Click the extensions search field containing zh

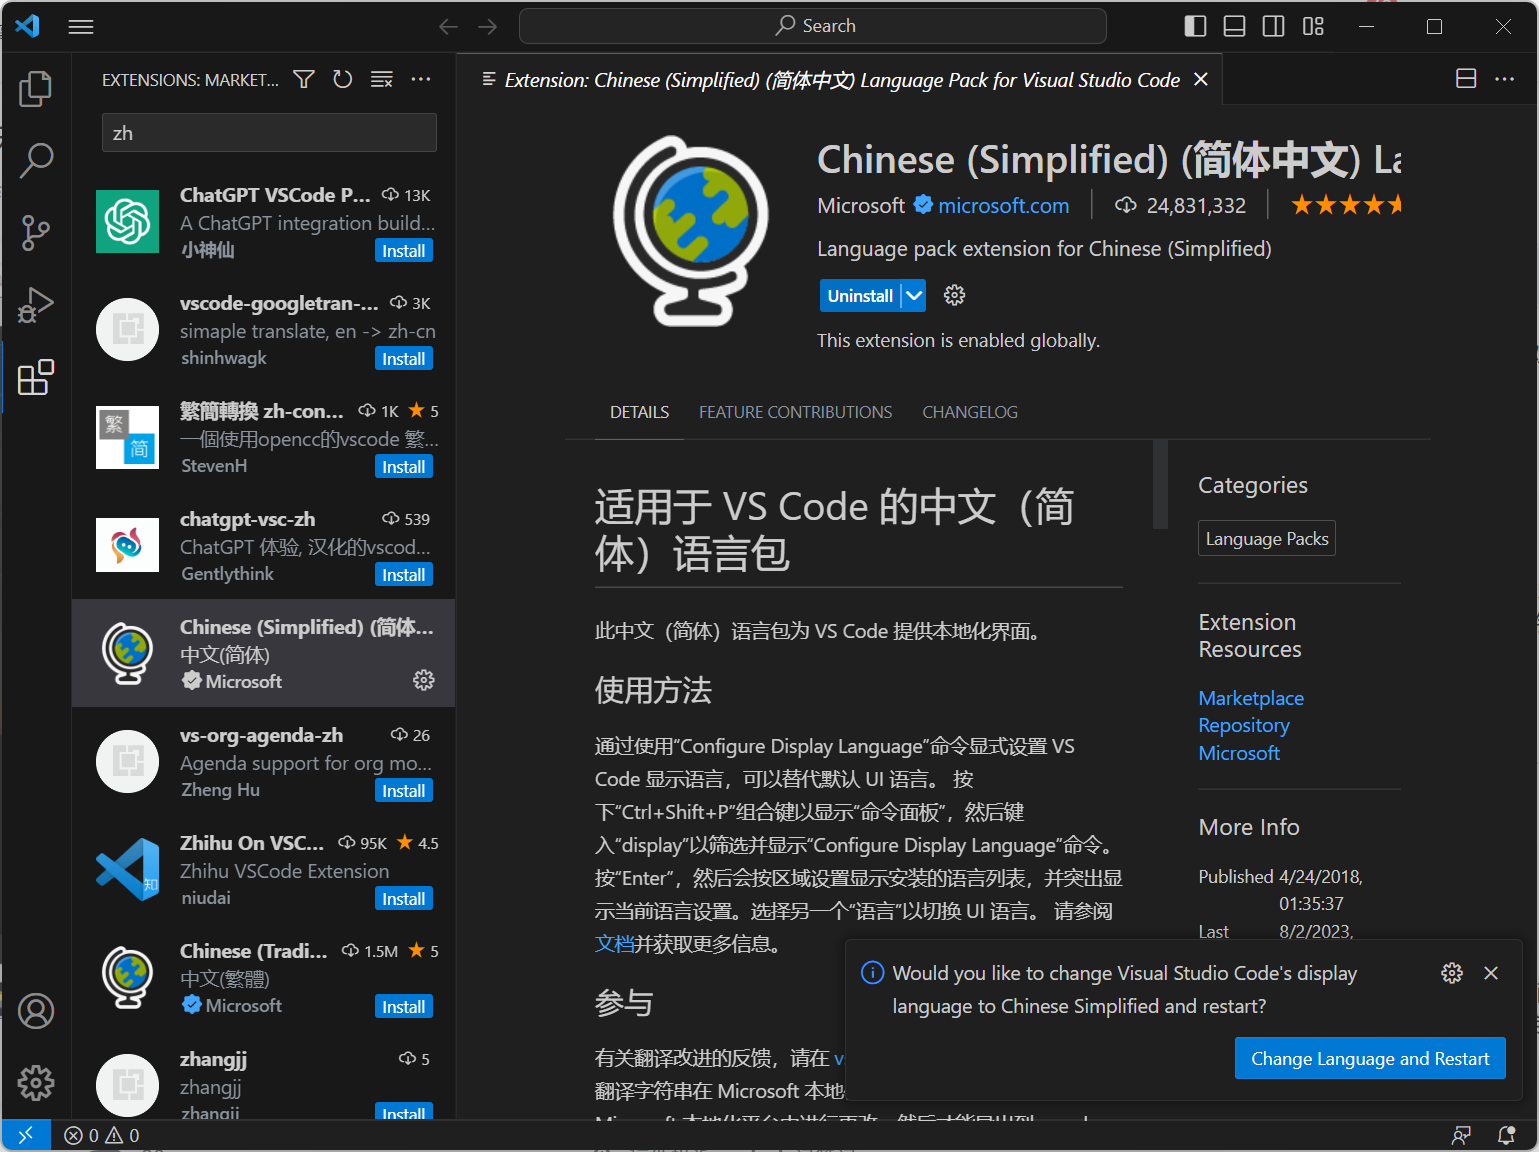coord(269,133)
